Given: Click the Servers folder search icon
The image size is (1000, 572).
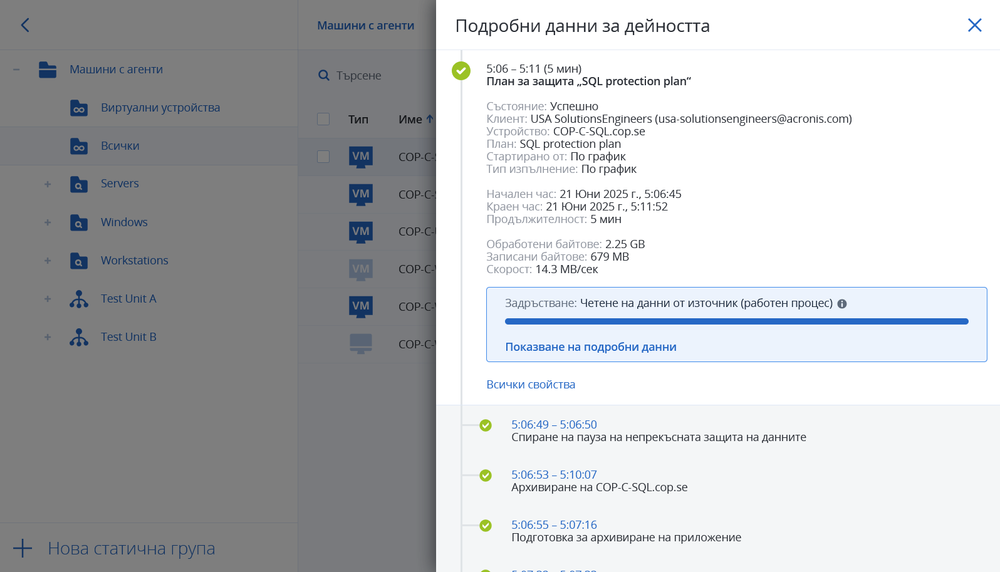Looking at the screenshot, I should [x=79, y=184].
